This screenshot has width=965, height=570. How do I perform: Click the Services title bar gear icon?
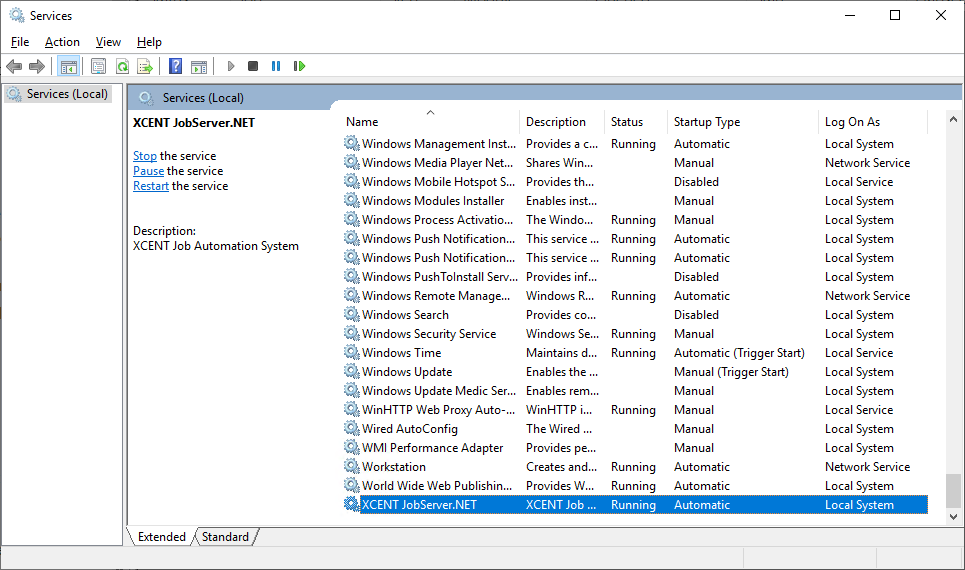click(17, 15)
